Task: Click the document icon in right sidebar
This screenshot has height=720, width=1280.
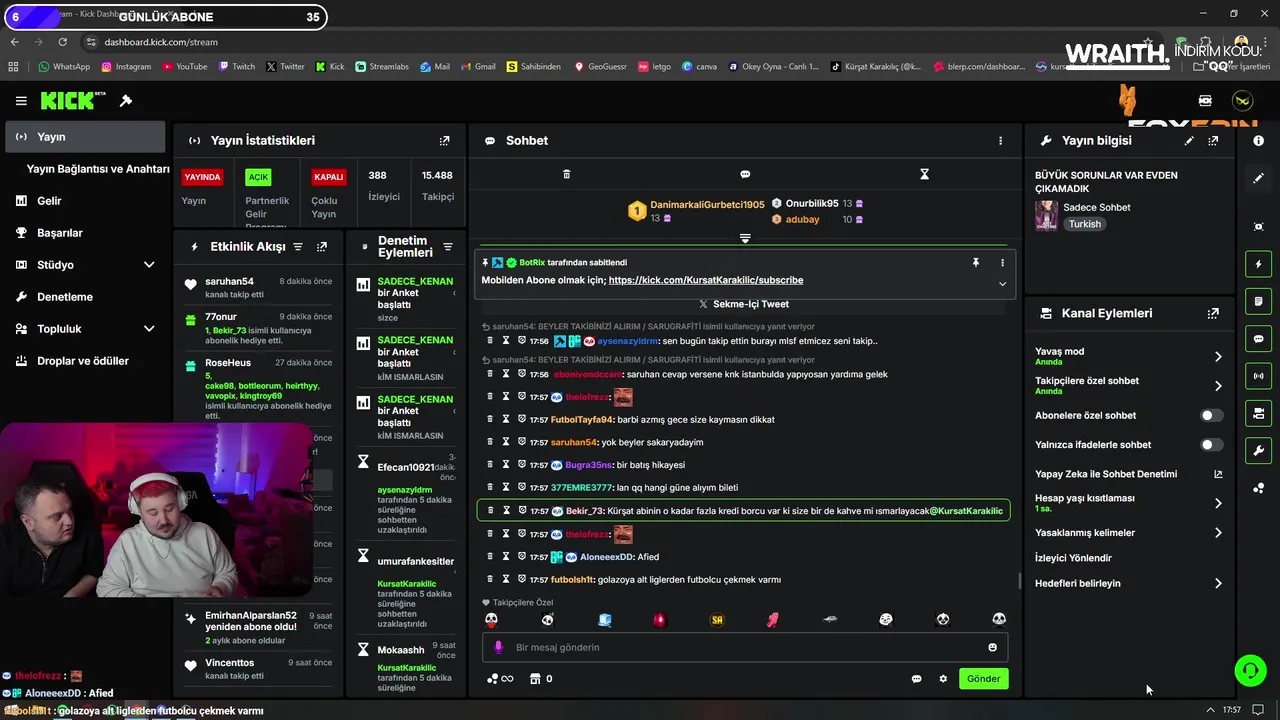Action: (x=1258, y=301)
